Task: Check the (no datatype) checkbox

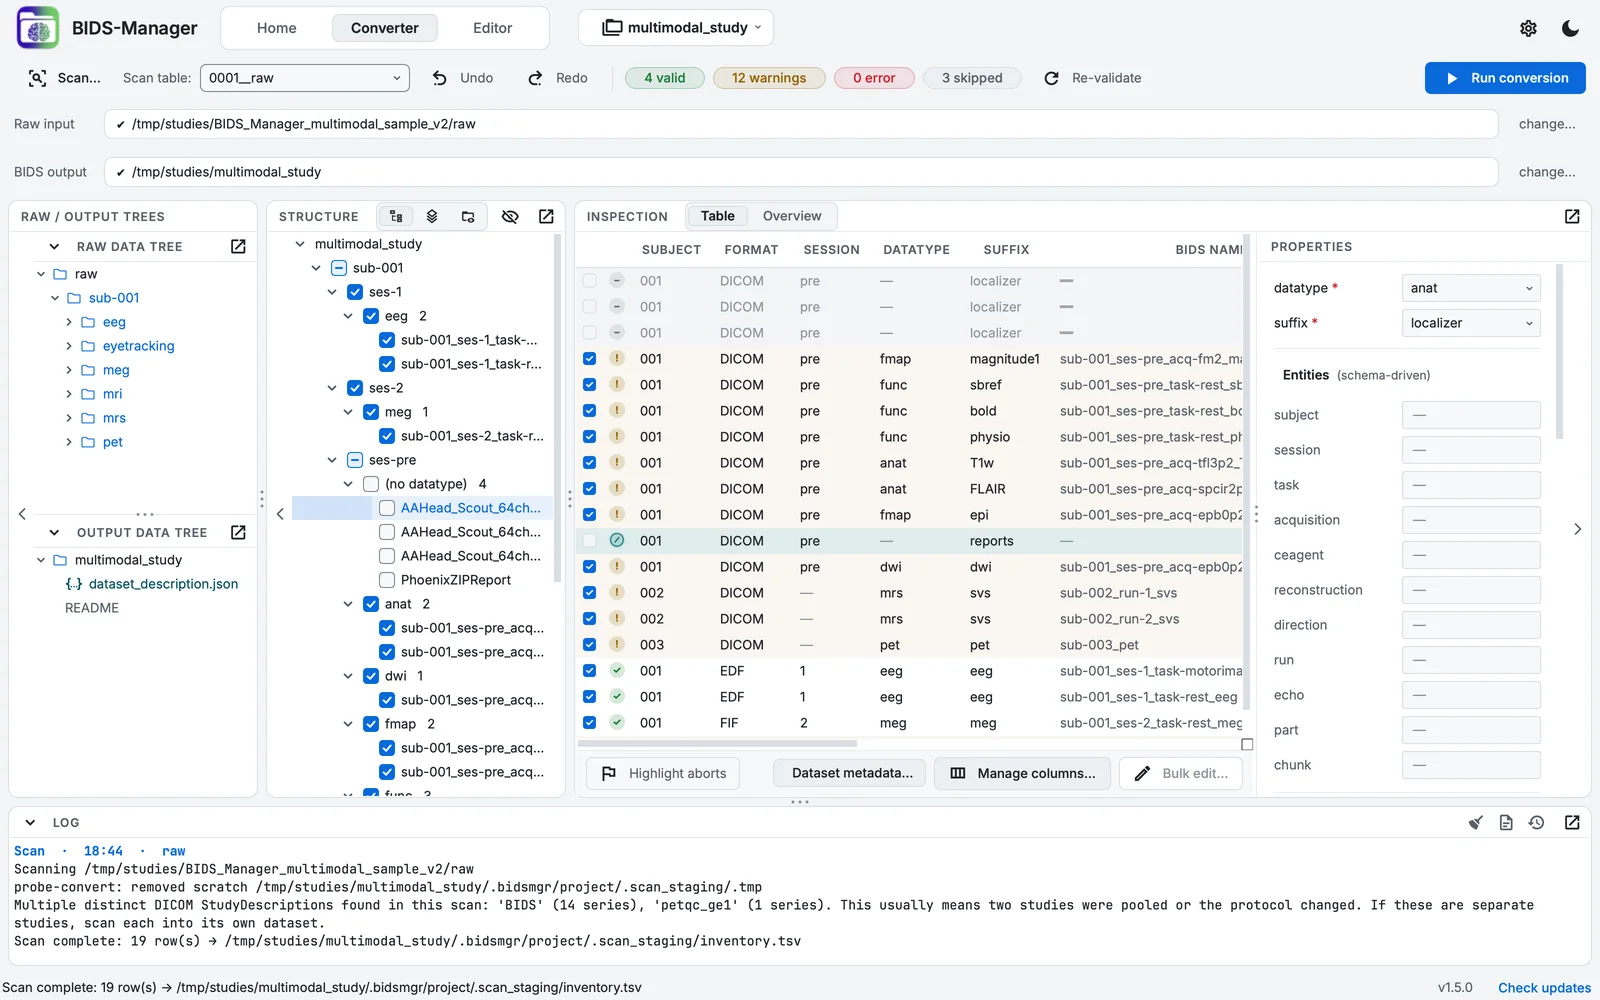Action: click(x=371, y=484)
